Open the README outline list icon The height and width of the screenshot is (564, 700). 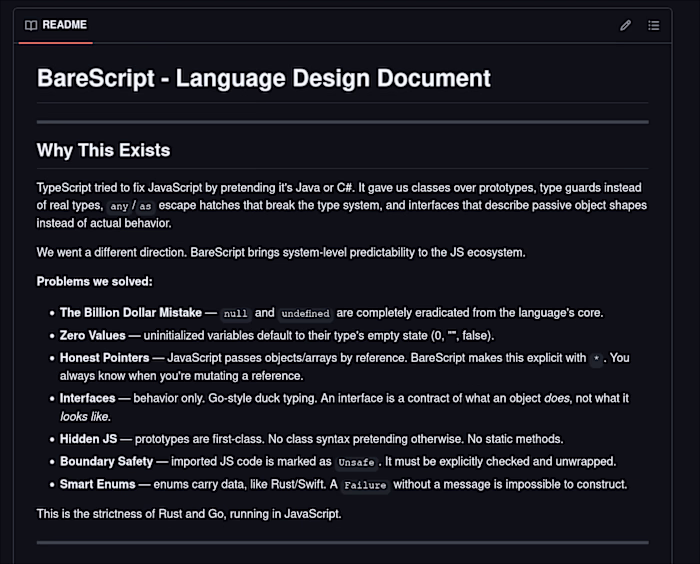pos(654,25)
